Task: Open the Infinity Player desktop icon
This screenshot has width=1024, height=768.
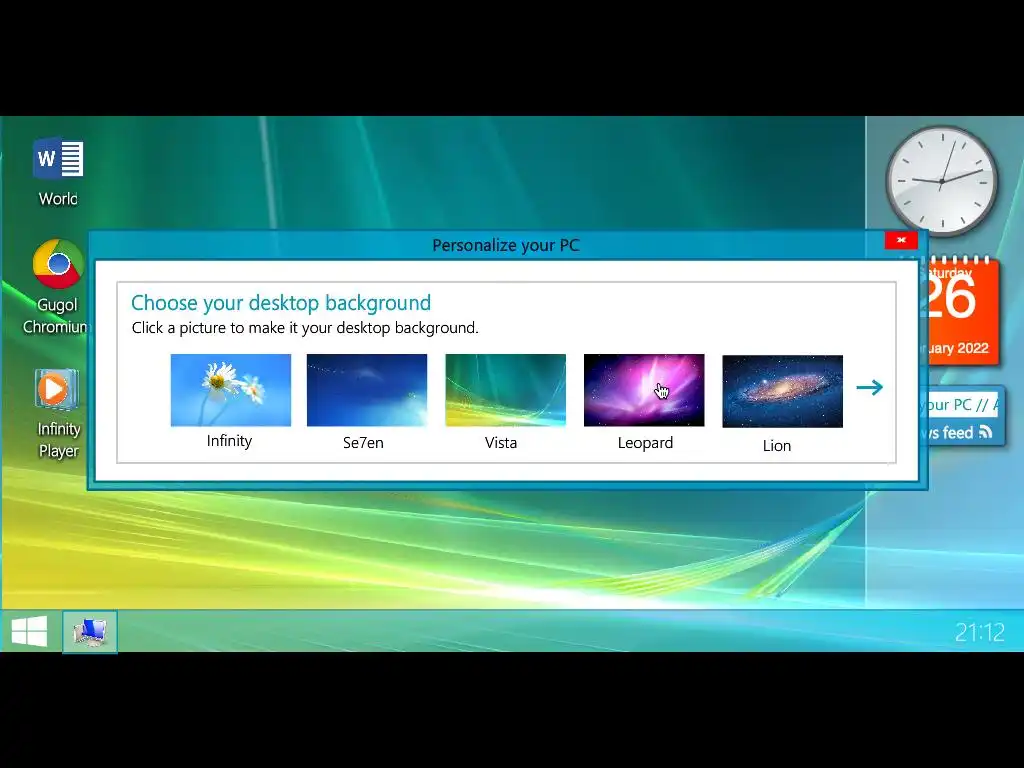Action: 57,413
